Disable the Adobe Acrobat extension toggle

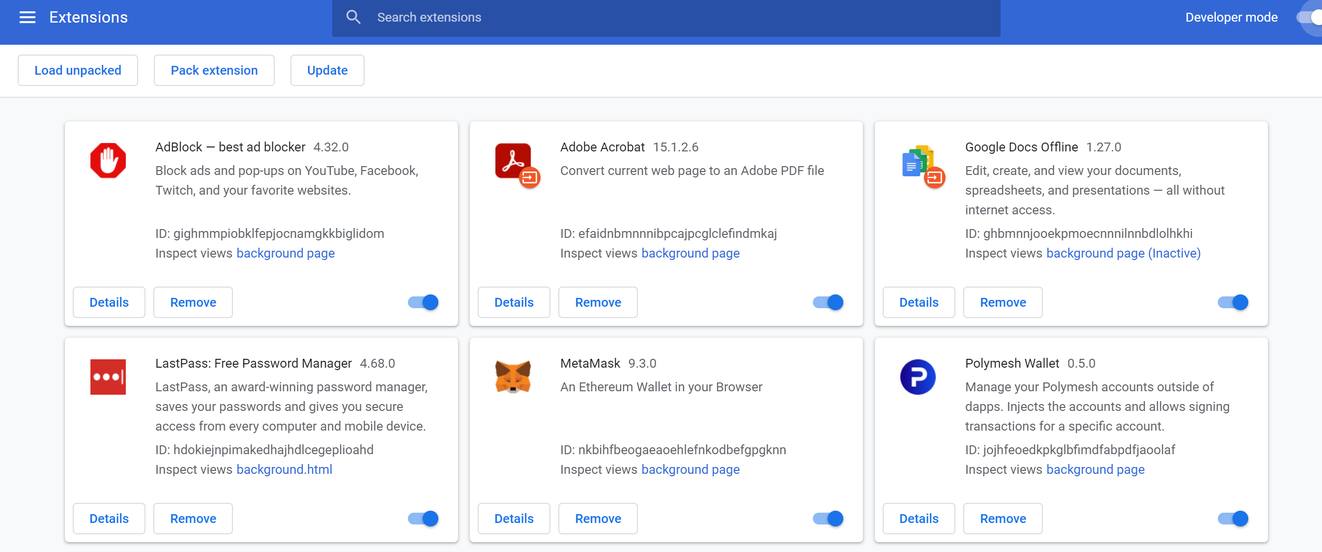coord(828,302)
